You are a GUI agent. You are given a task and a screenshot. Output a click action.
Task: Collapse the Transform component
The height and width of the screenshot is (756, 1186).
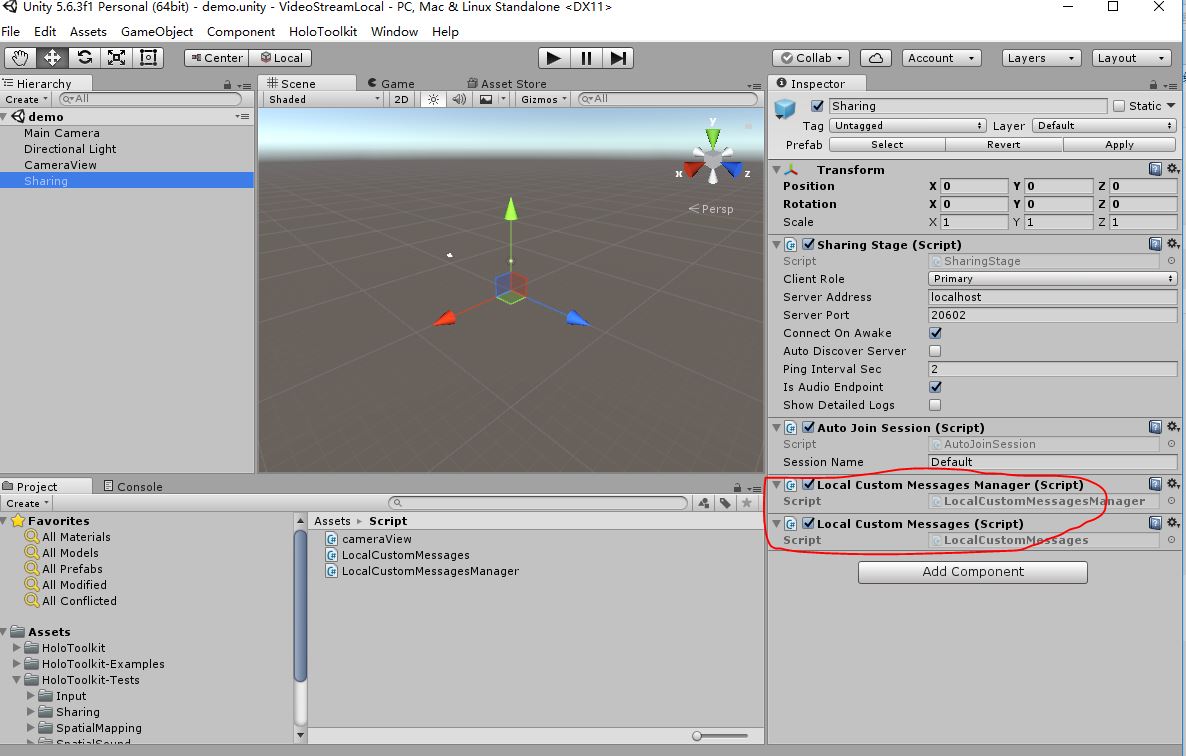pos(777,169)
